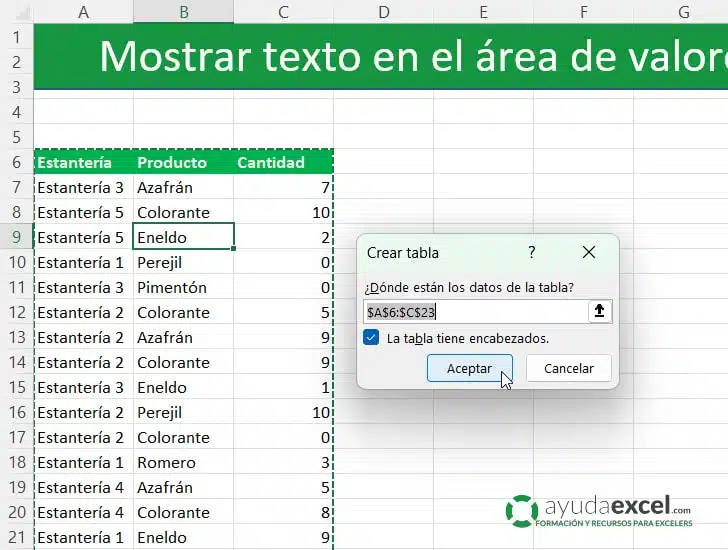Close the Crear tabla dialog
Viewport: 728px width, 550px height.
point(589,252)
